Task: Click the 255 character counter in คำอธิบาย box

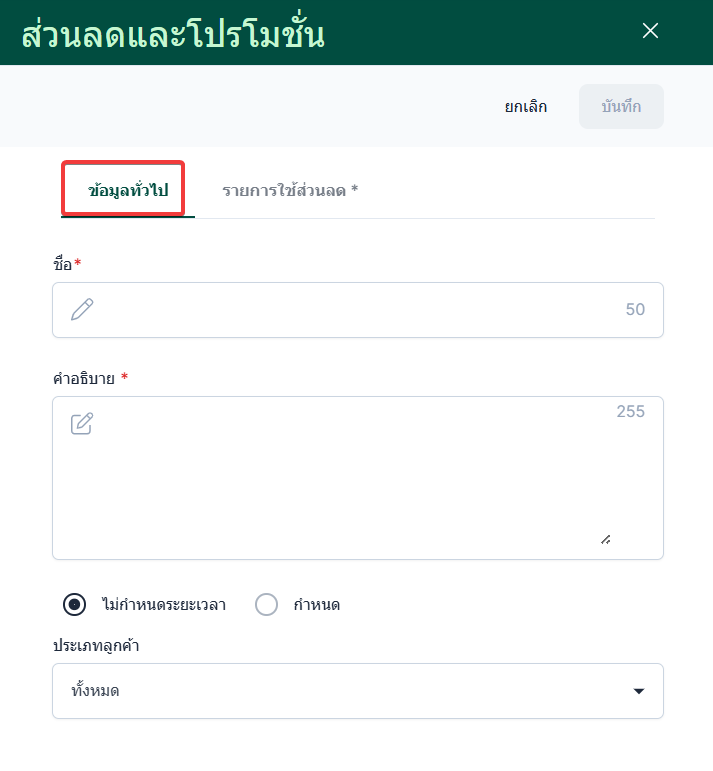Action: pyautogui.click(x=630, y=411)
